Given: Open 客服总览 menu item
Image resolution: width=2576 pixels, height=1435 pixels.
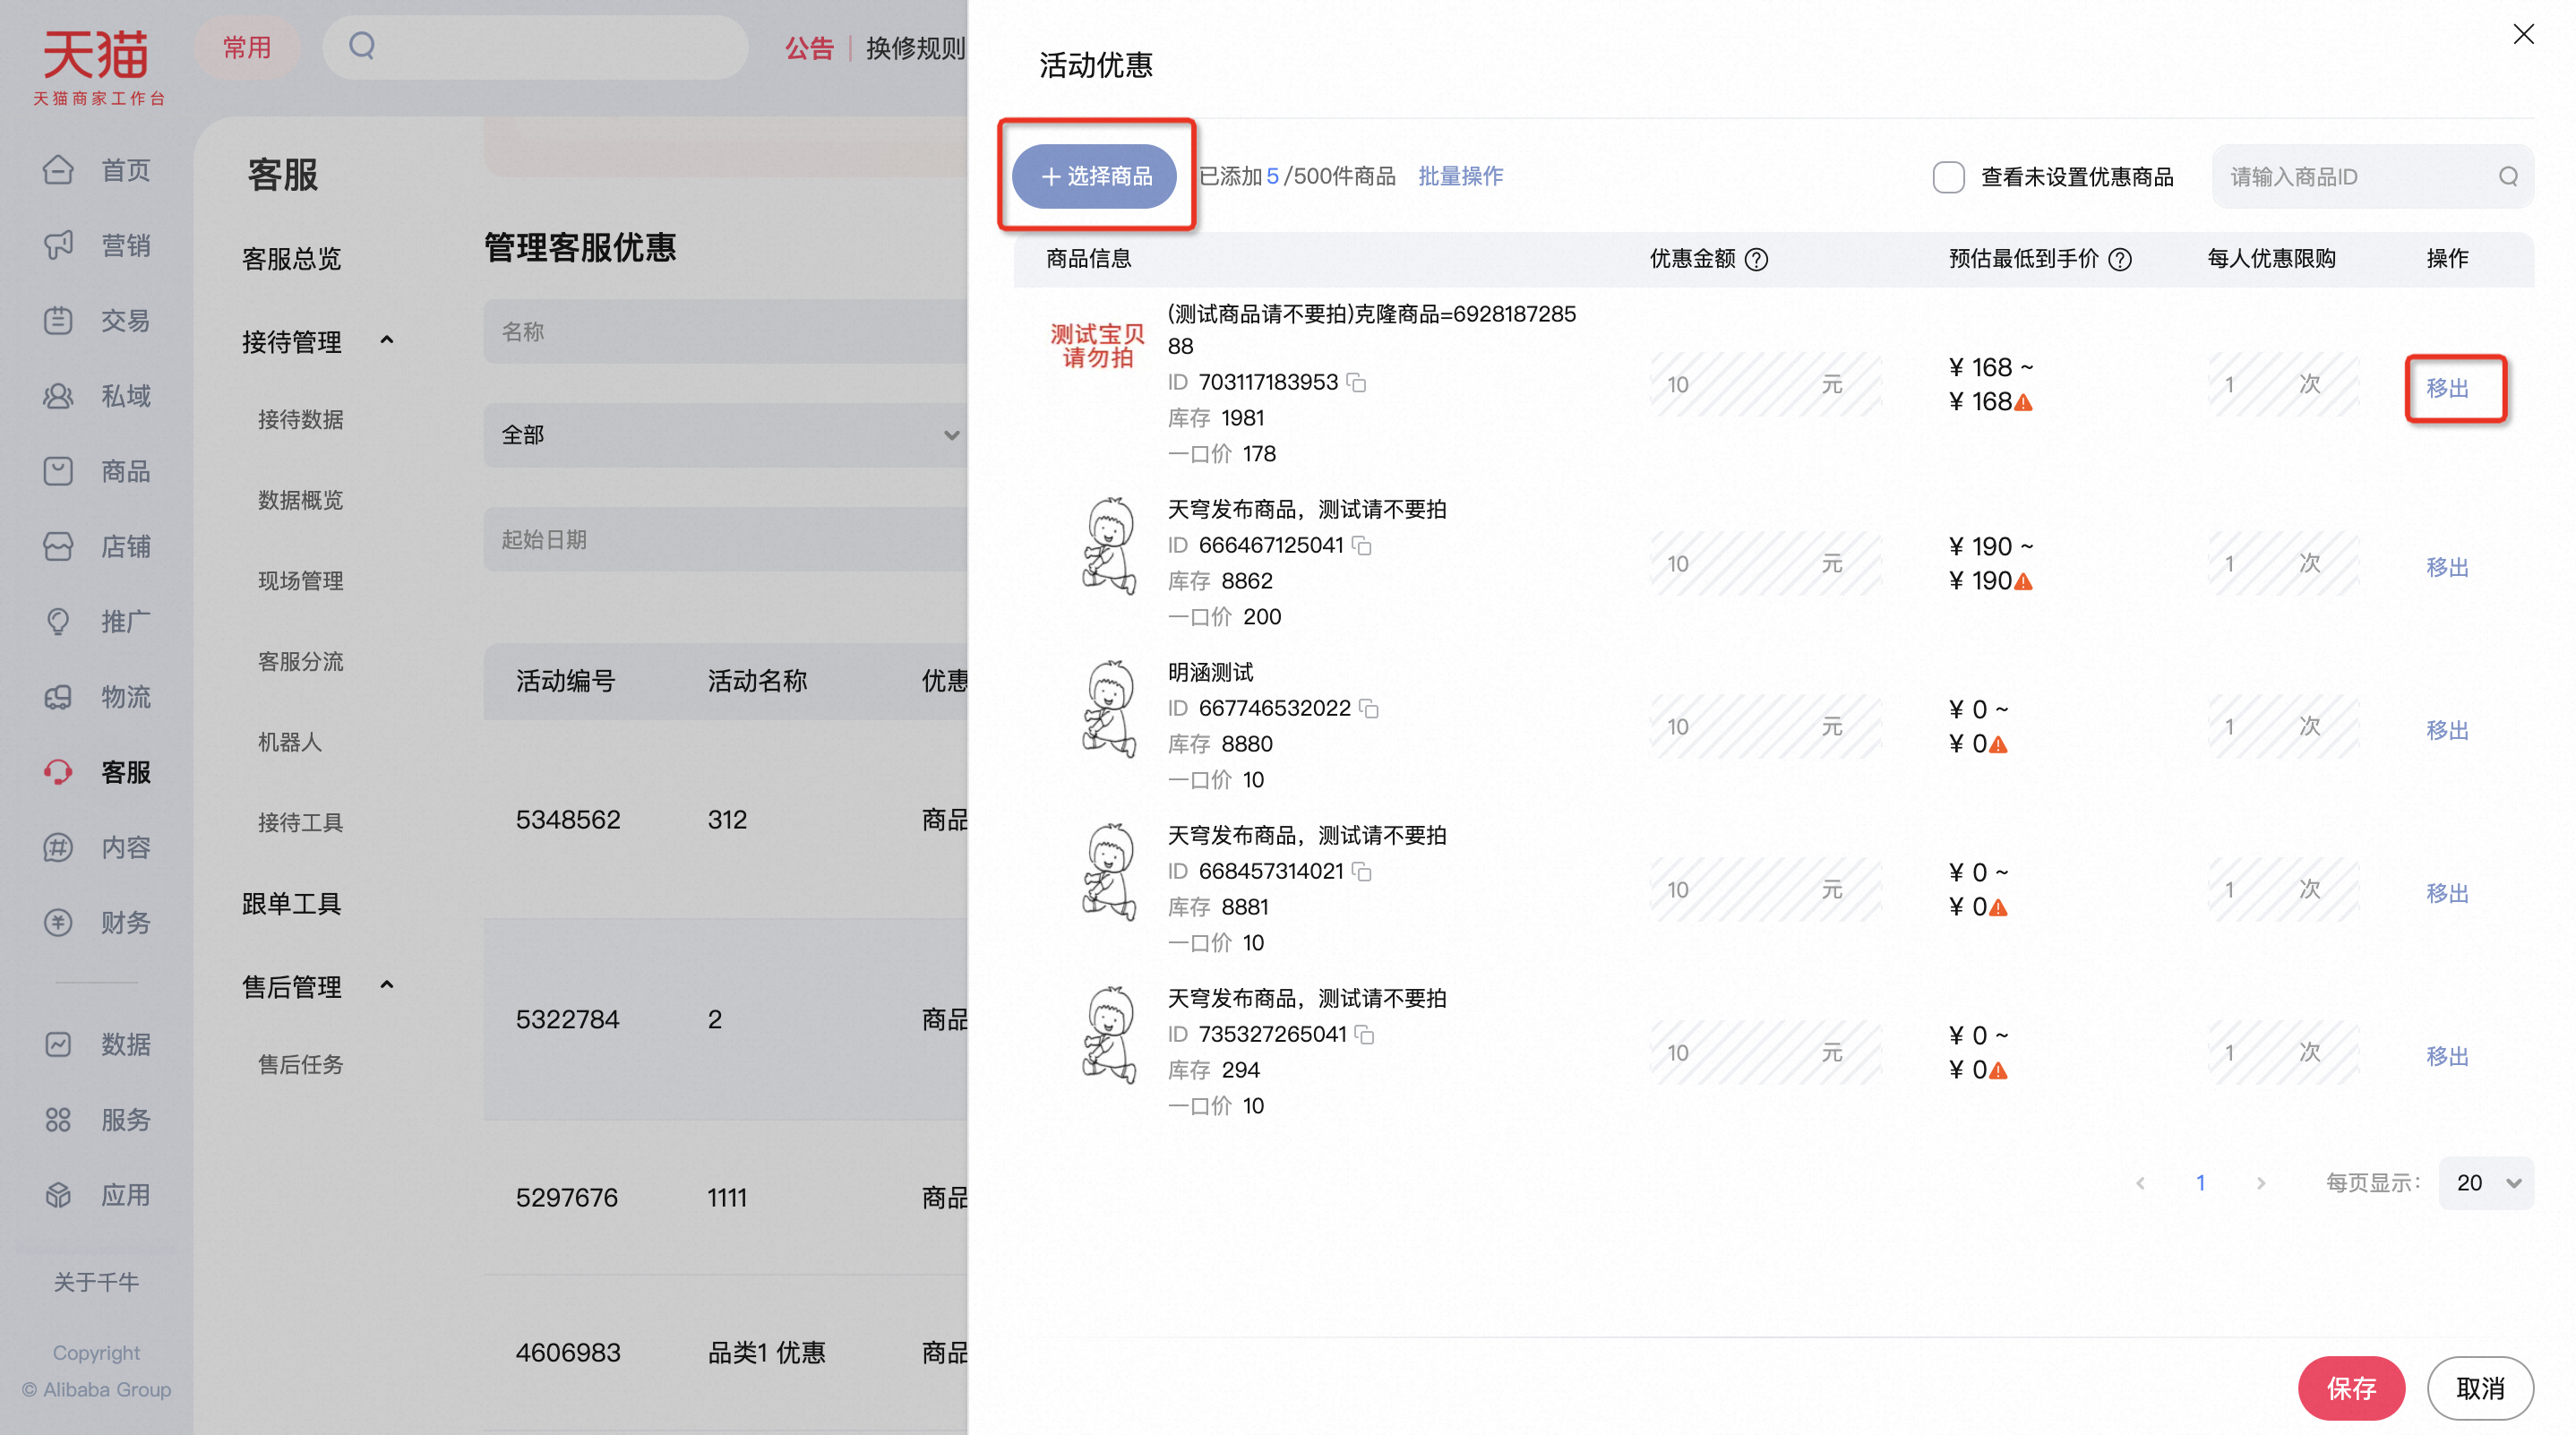Looking at the screenshot, I should coord(291,259).
